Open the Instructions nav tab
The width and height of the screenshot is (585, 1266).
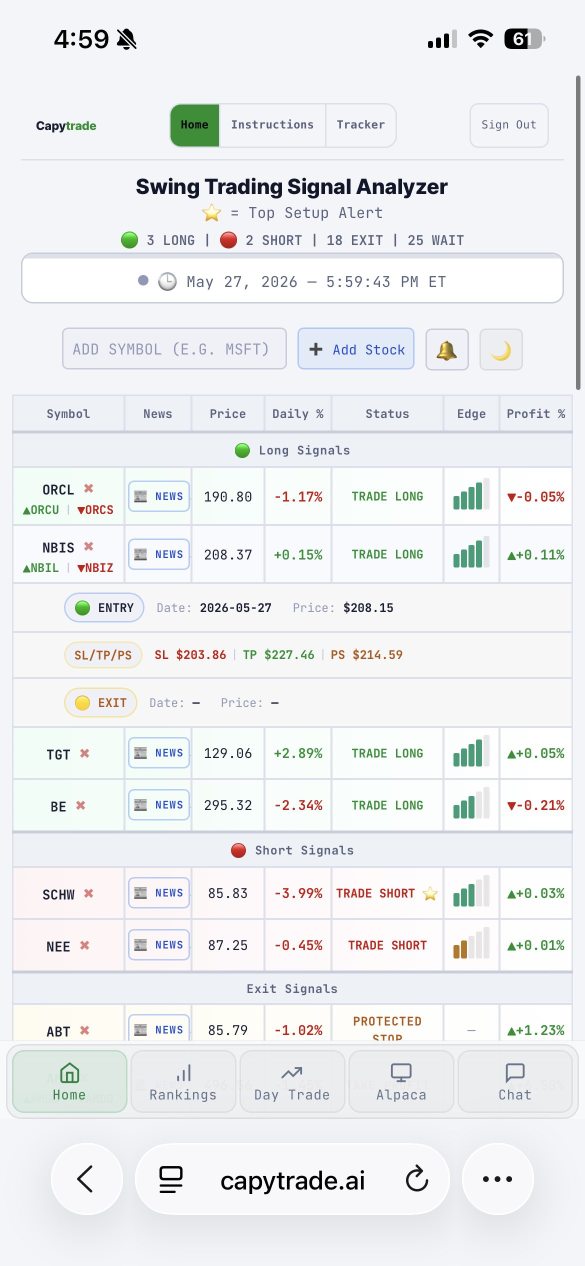pos(272,125)
